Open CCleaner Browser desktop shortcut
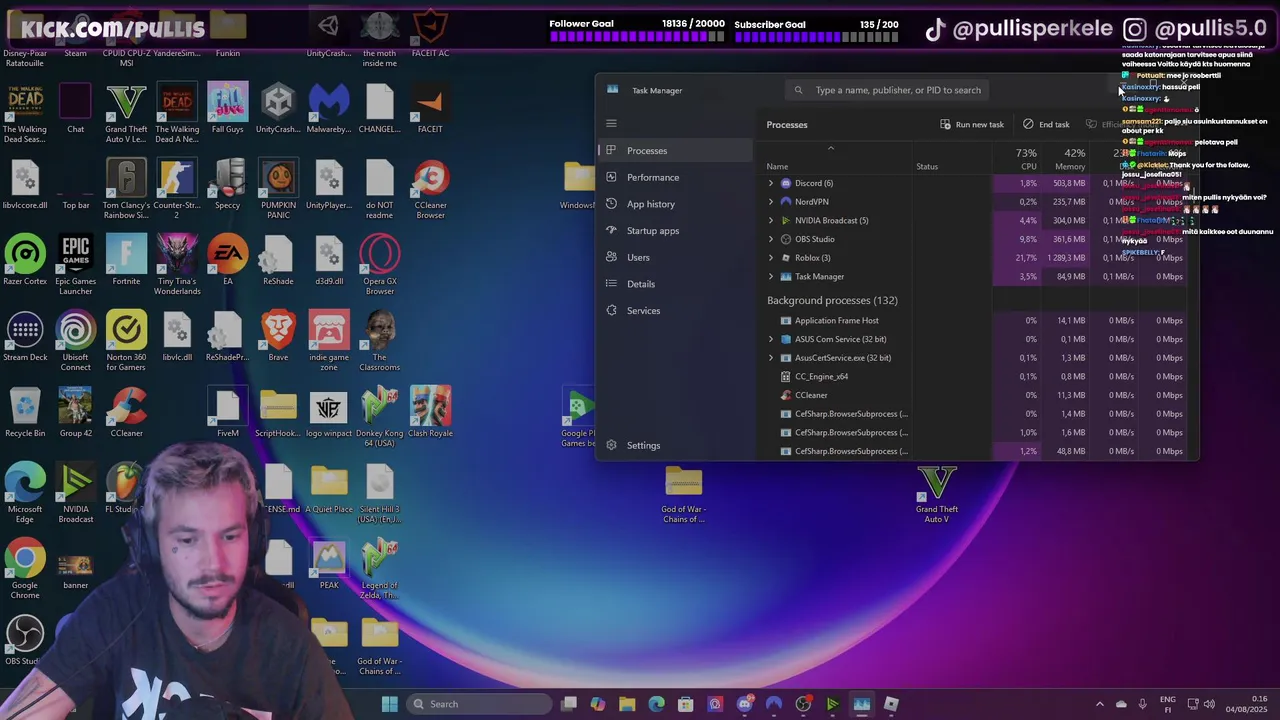Image resolution: width=1280 pixels, height=720 pixels. click(430, 190)
